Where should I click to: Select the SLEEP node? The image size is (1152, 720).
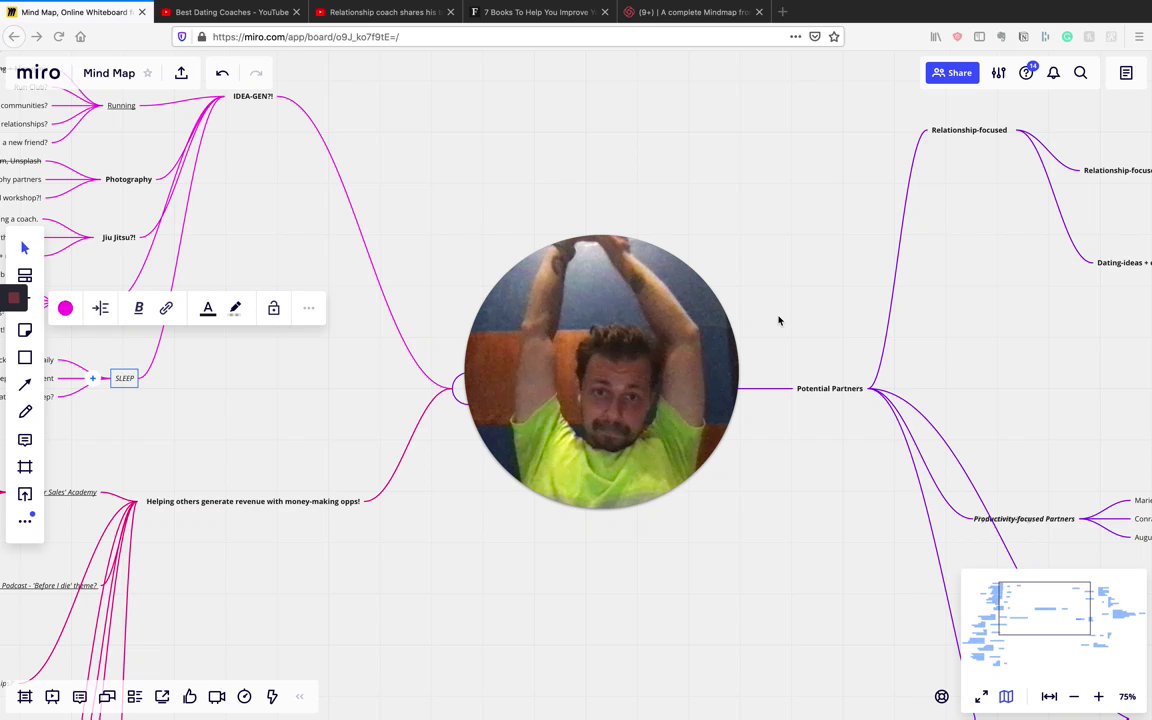[124, 378]
